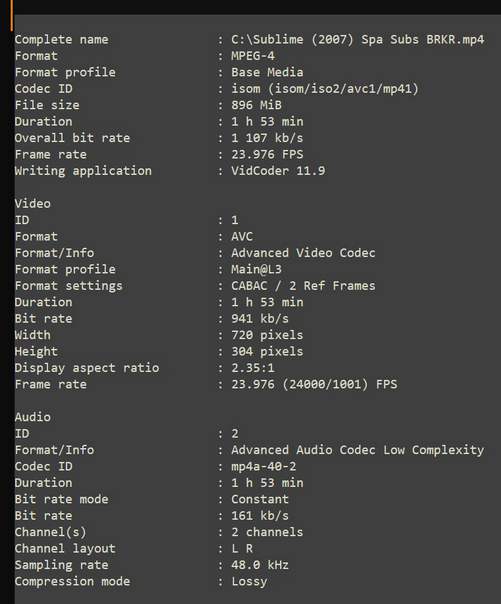This screenshot has width=501, height=604.
Task: Click the 48.0 kHz sampling rate value
Action: tap(260, 565)
